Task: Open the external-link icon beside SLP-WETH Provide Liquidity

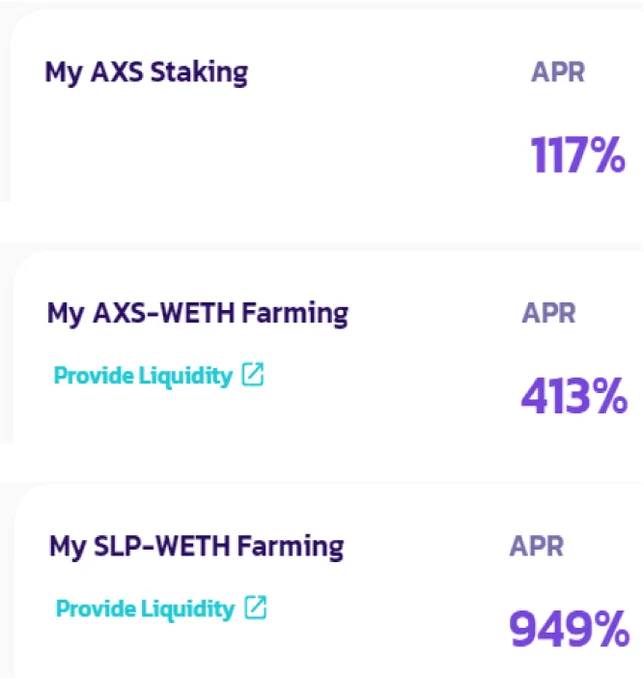Action: [255, 608]
